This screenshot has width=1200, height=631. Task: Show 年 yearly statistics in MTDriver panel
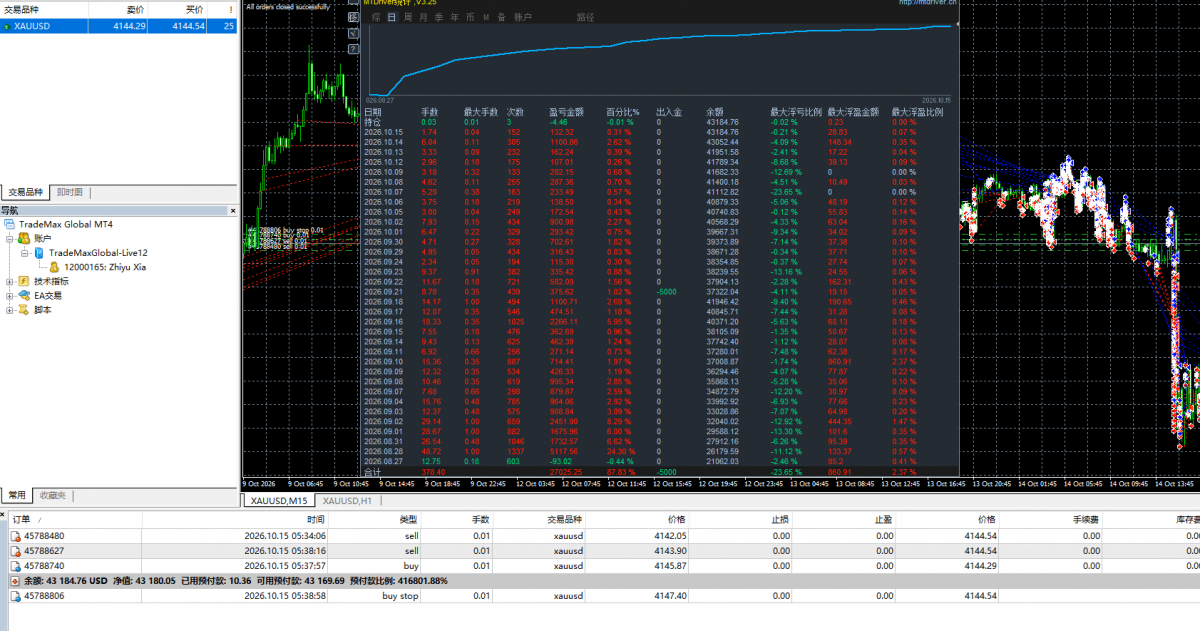454,18
